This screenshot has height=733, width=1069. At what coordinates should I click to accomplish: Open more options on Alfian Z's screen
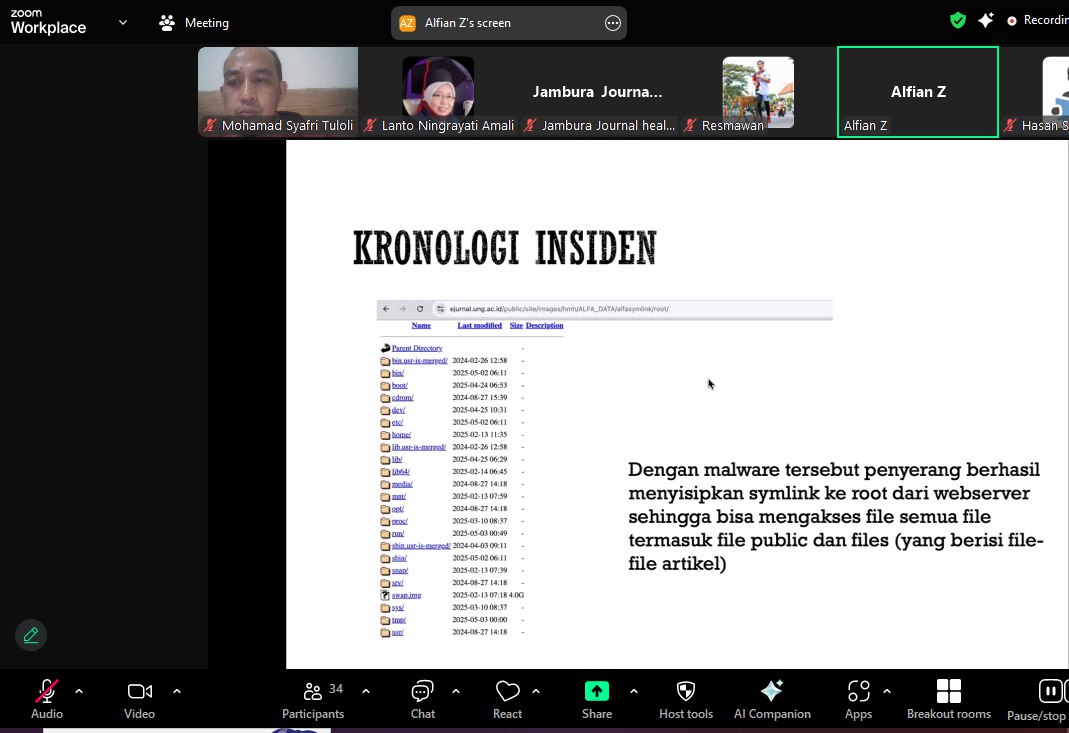613,23
